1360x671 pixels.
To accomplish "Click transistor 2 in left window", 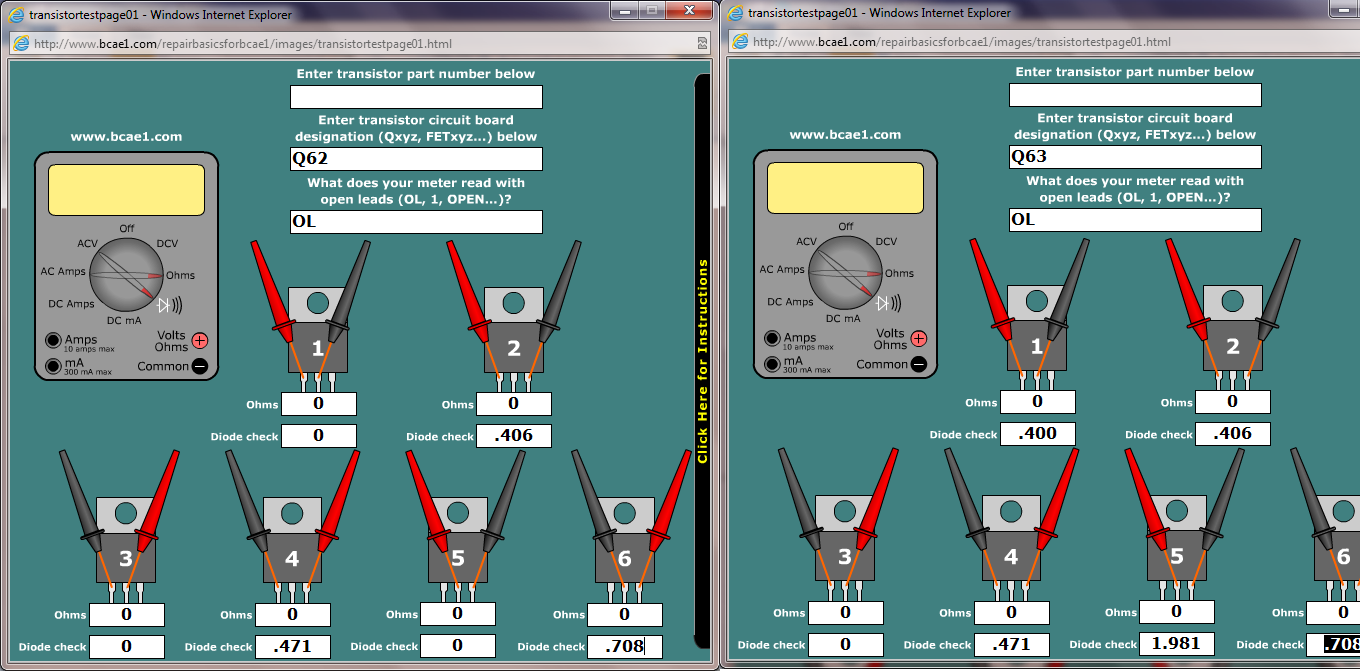I will pos(513,330).
